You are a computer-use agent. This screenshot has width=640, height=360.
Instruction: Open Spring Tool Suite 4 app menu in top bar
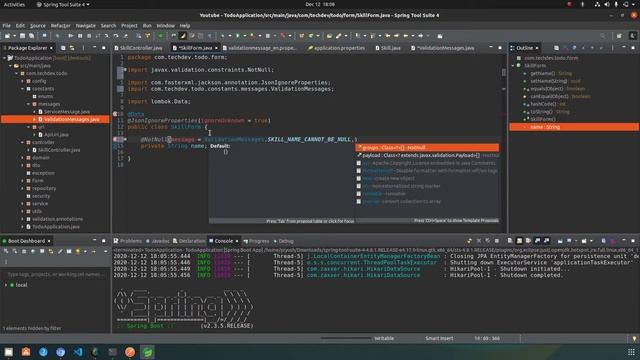tap(63, 4)
